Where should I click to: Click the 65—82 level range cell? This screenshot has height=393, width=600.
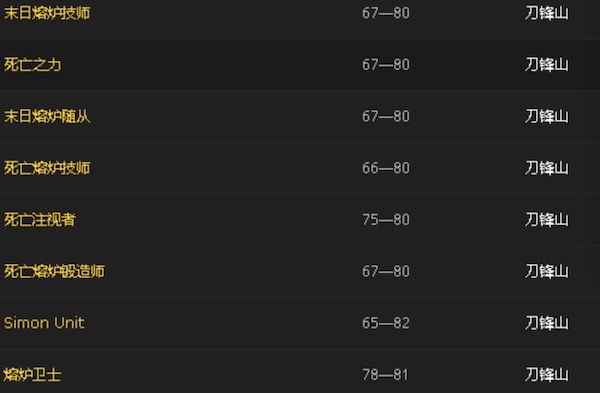pos(386,323)
